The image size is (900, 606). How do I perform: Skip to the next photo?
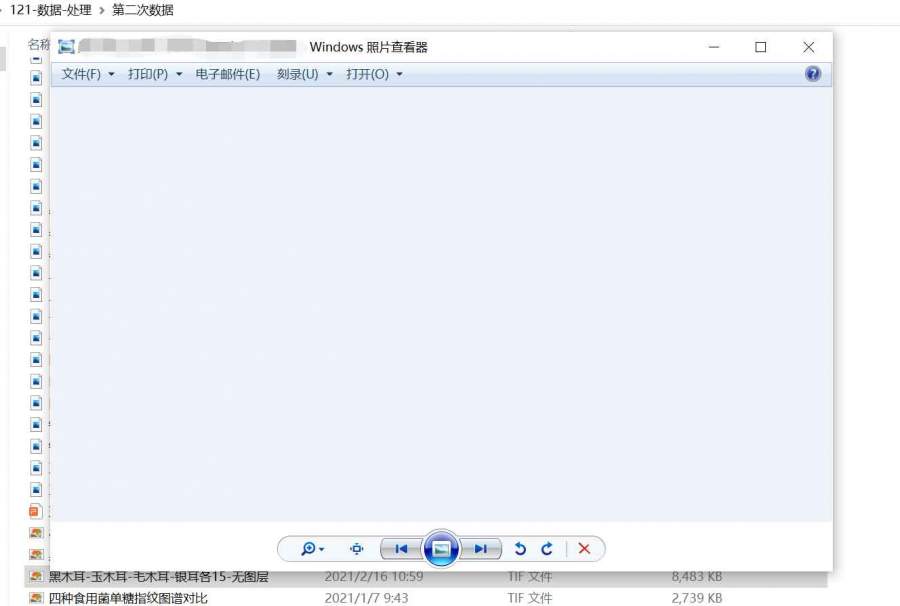click(480, 549)
